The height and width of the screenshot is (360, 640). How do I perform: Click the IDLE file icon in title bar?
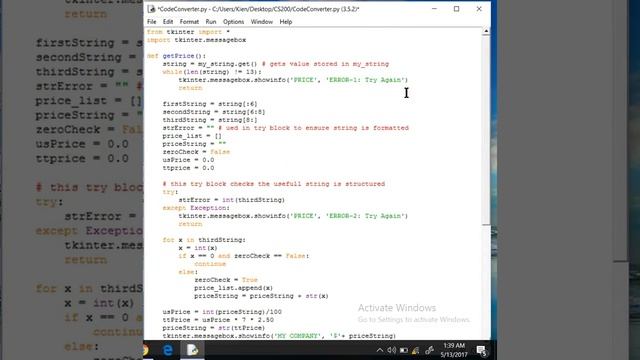151,9
